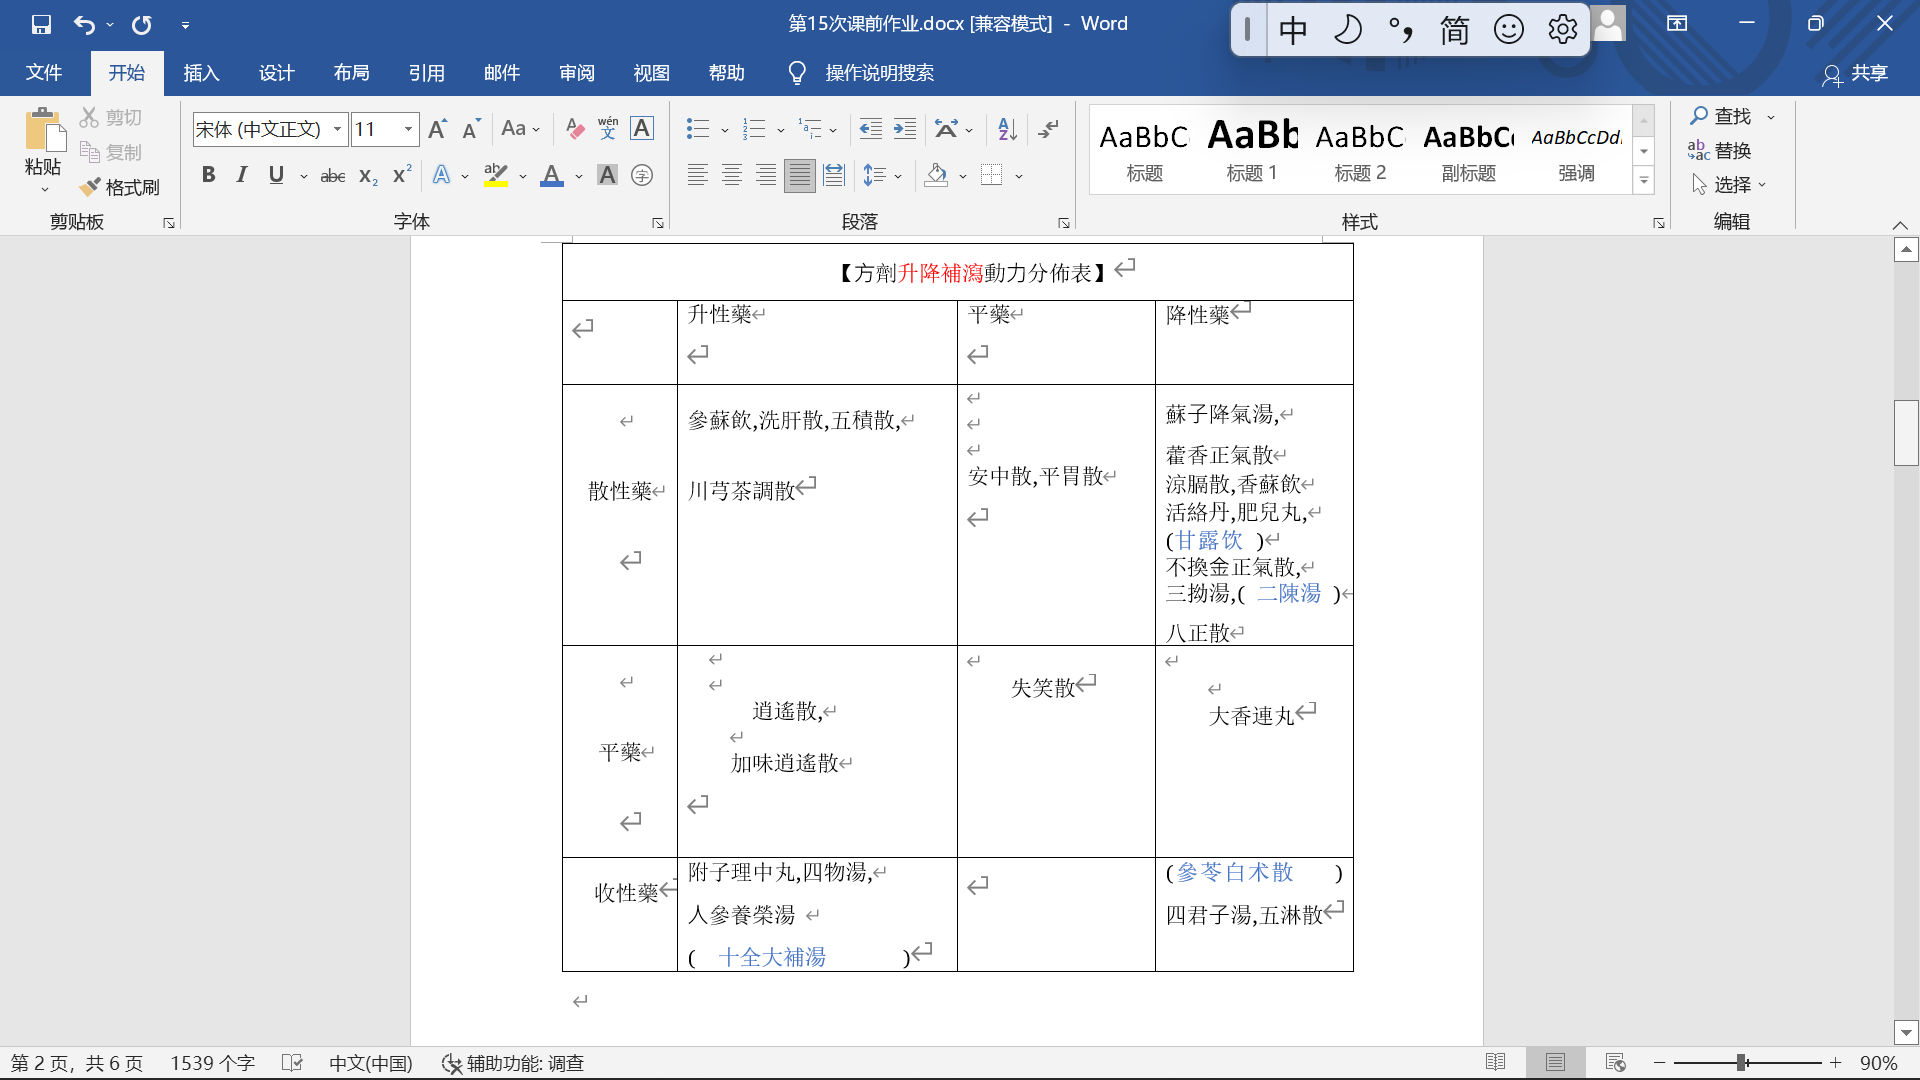Switch to the 布局 tab
Image resolution: width=1920 pixels, height=1080 pixels.
coord(351,73)
